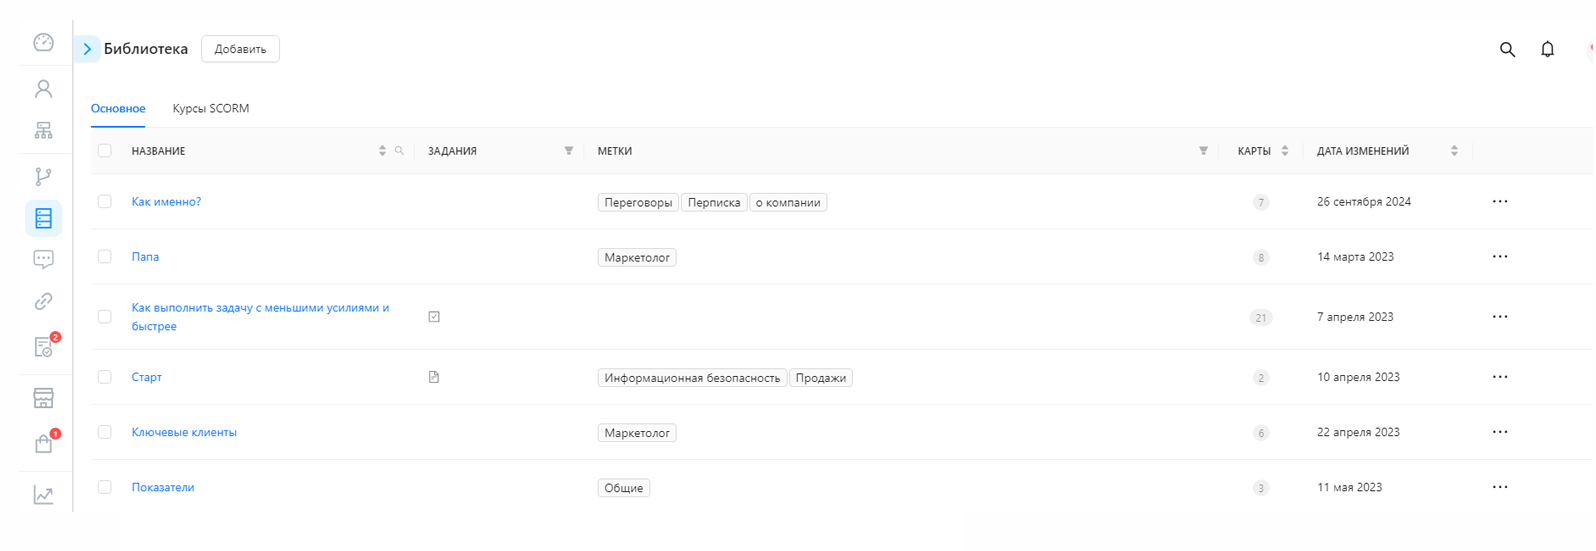Click the search magnifier in top bar
Screen dimensions: 1596x551
[1507, 49]
